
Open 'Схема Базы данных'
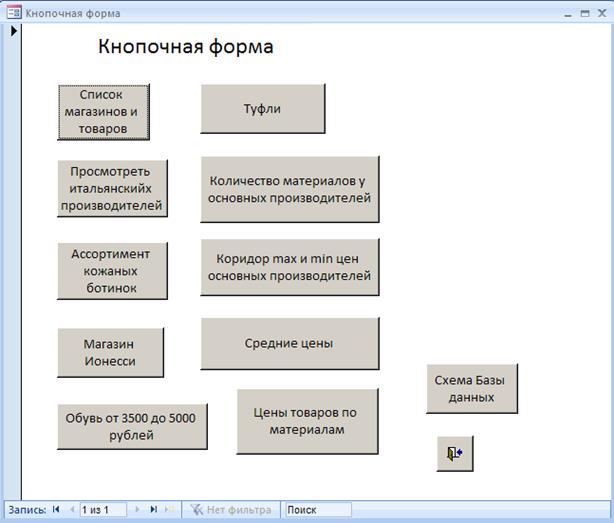(x=471, y=389)
